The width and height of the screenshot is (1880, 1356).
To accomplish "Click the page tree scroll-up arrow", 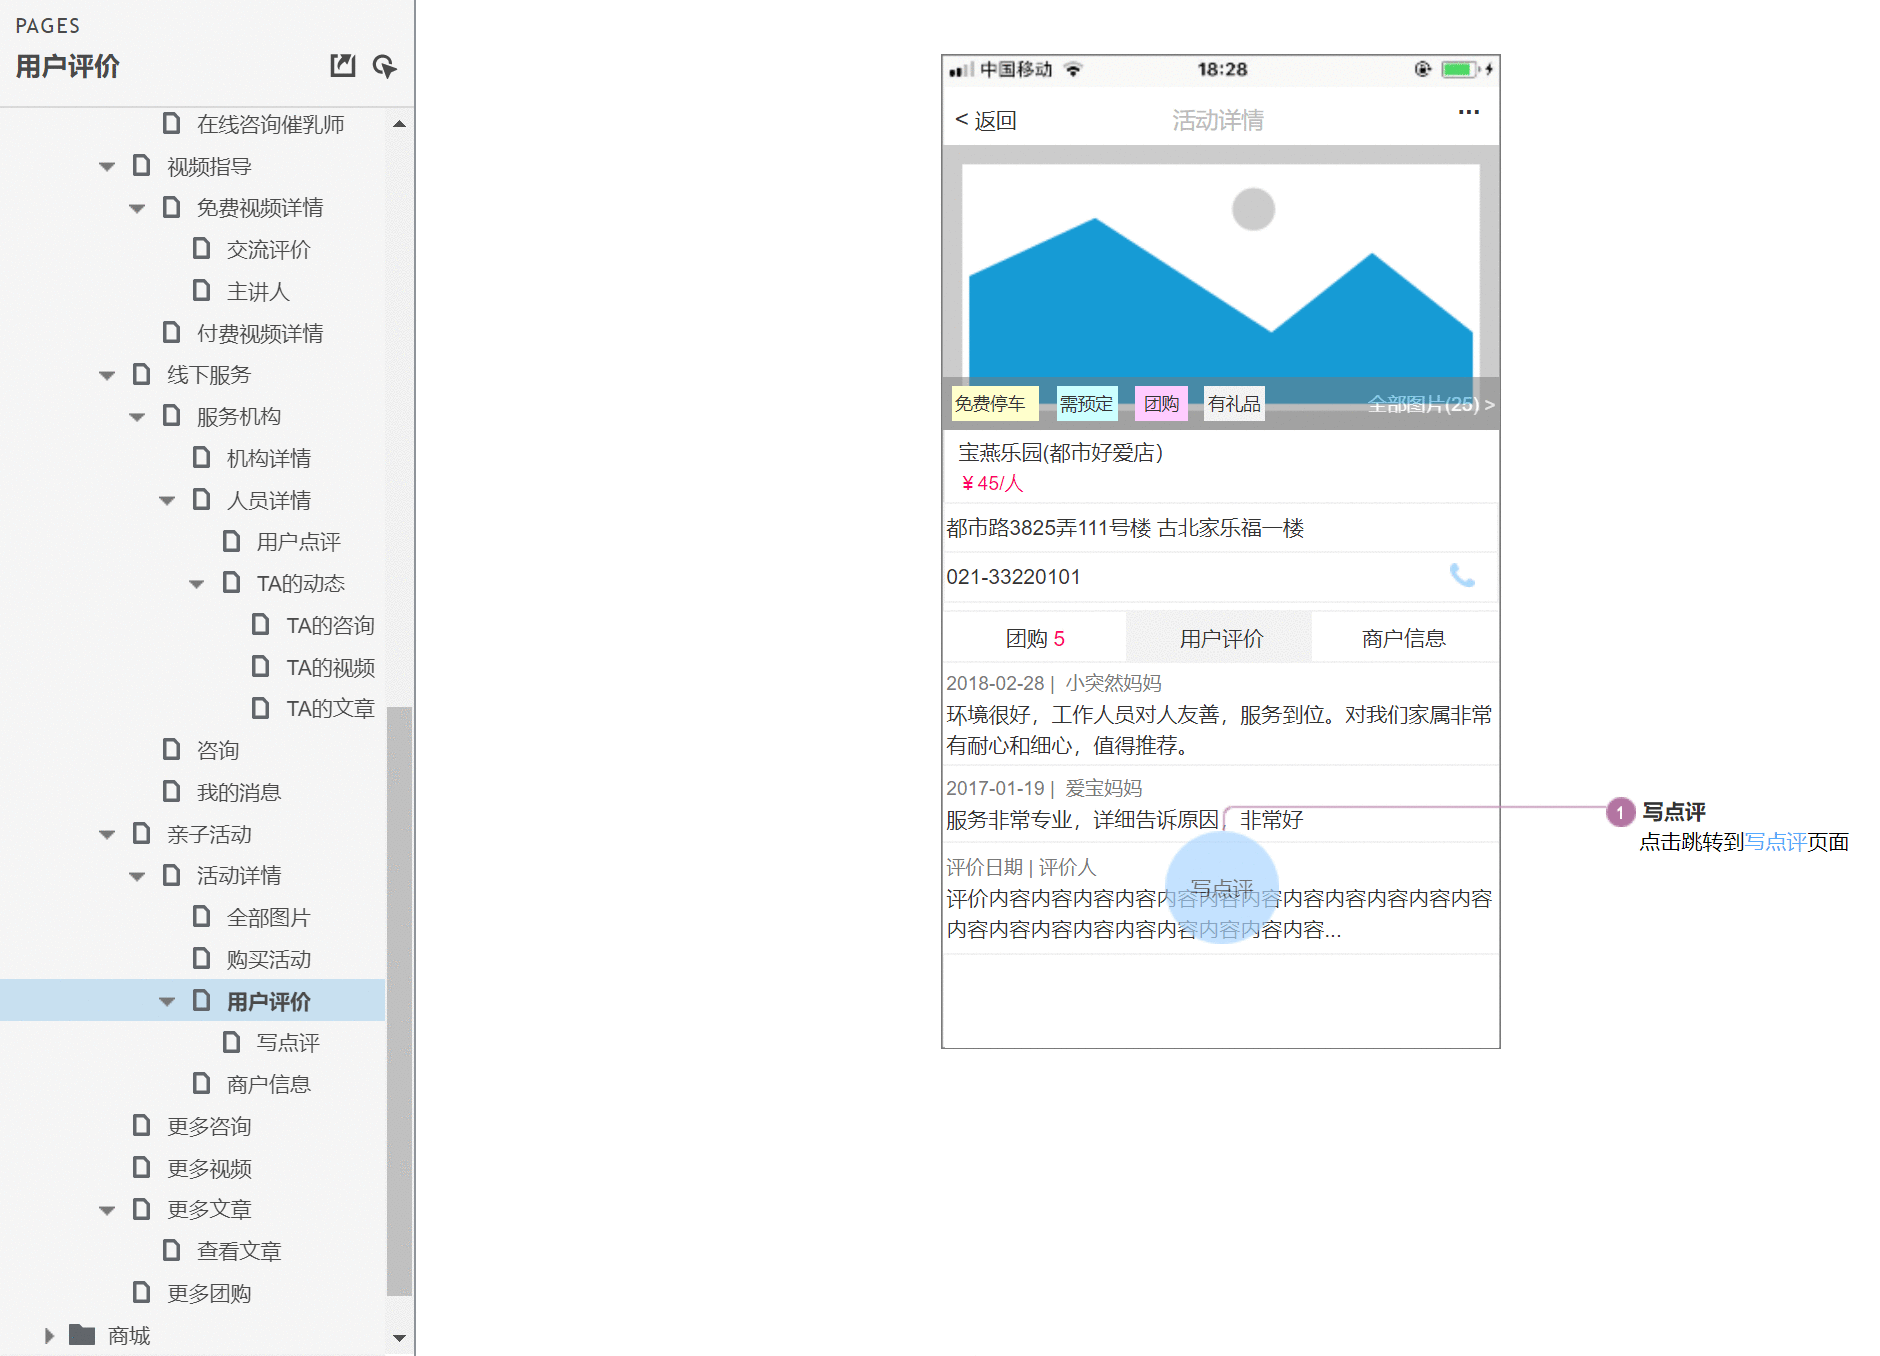I will click(x=399, y=124).
